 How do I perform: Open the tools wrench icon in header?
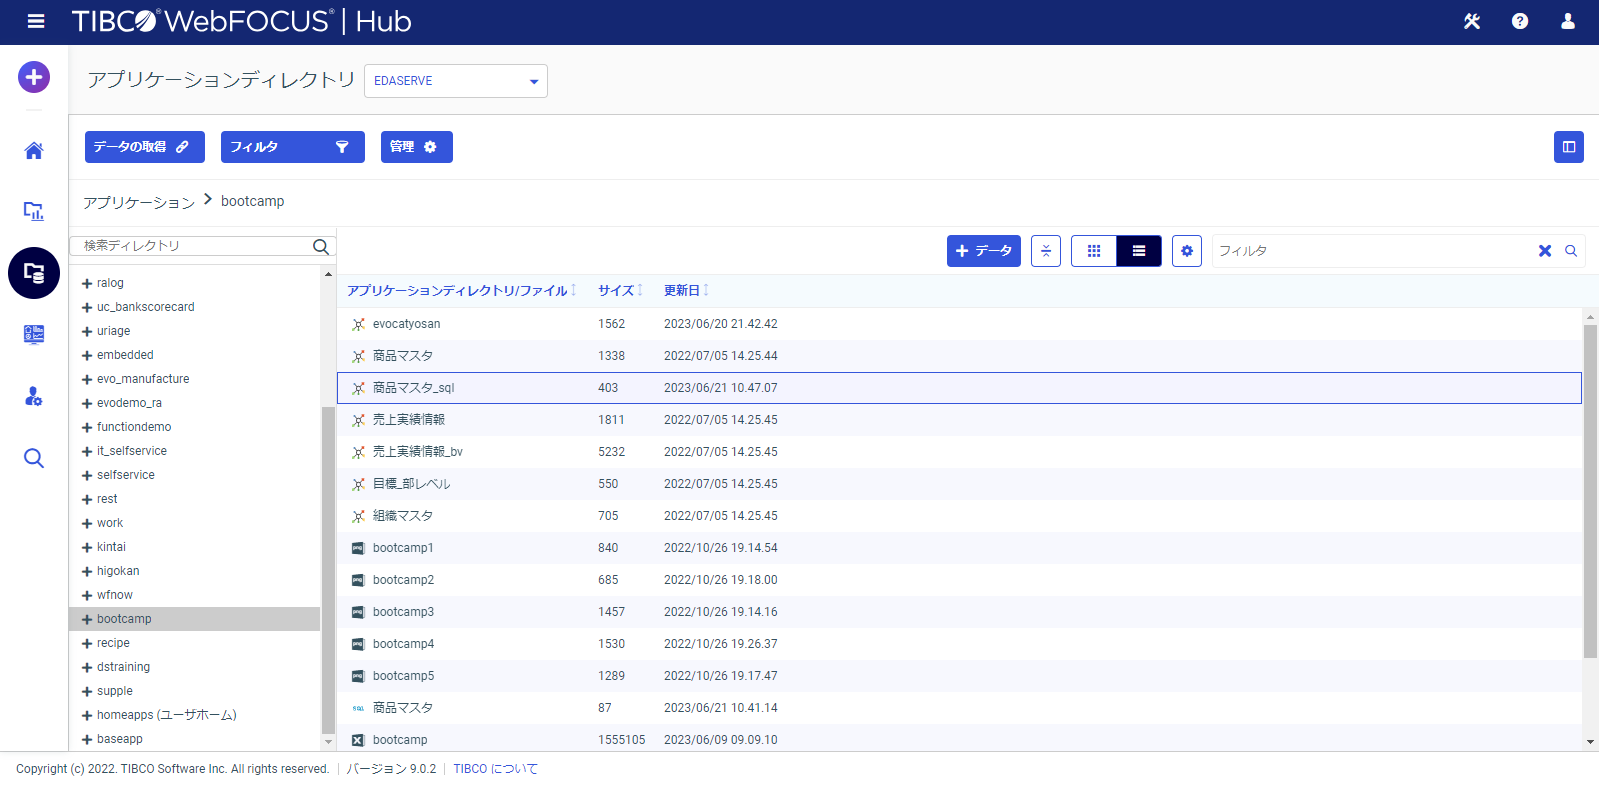click(x=1471, y=21)
